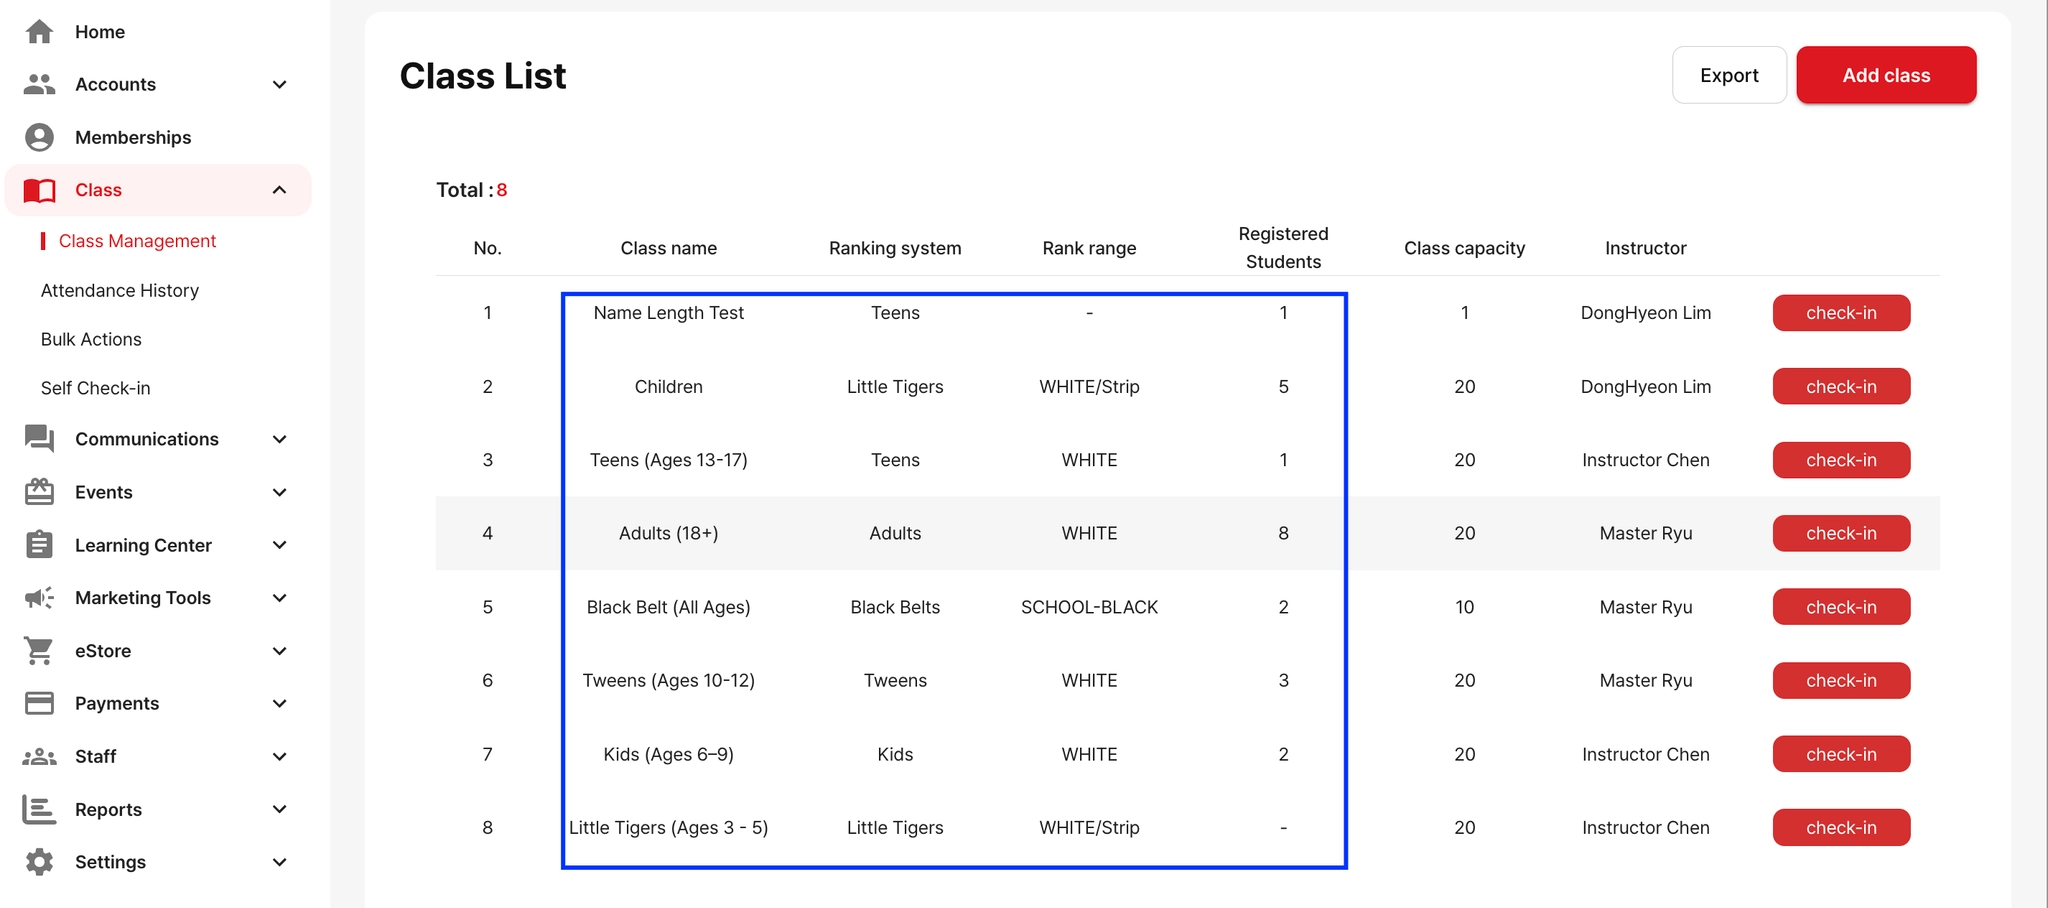Click the Memberships profile icon
2048x908 pixels.
click(x=39, y=137)
